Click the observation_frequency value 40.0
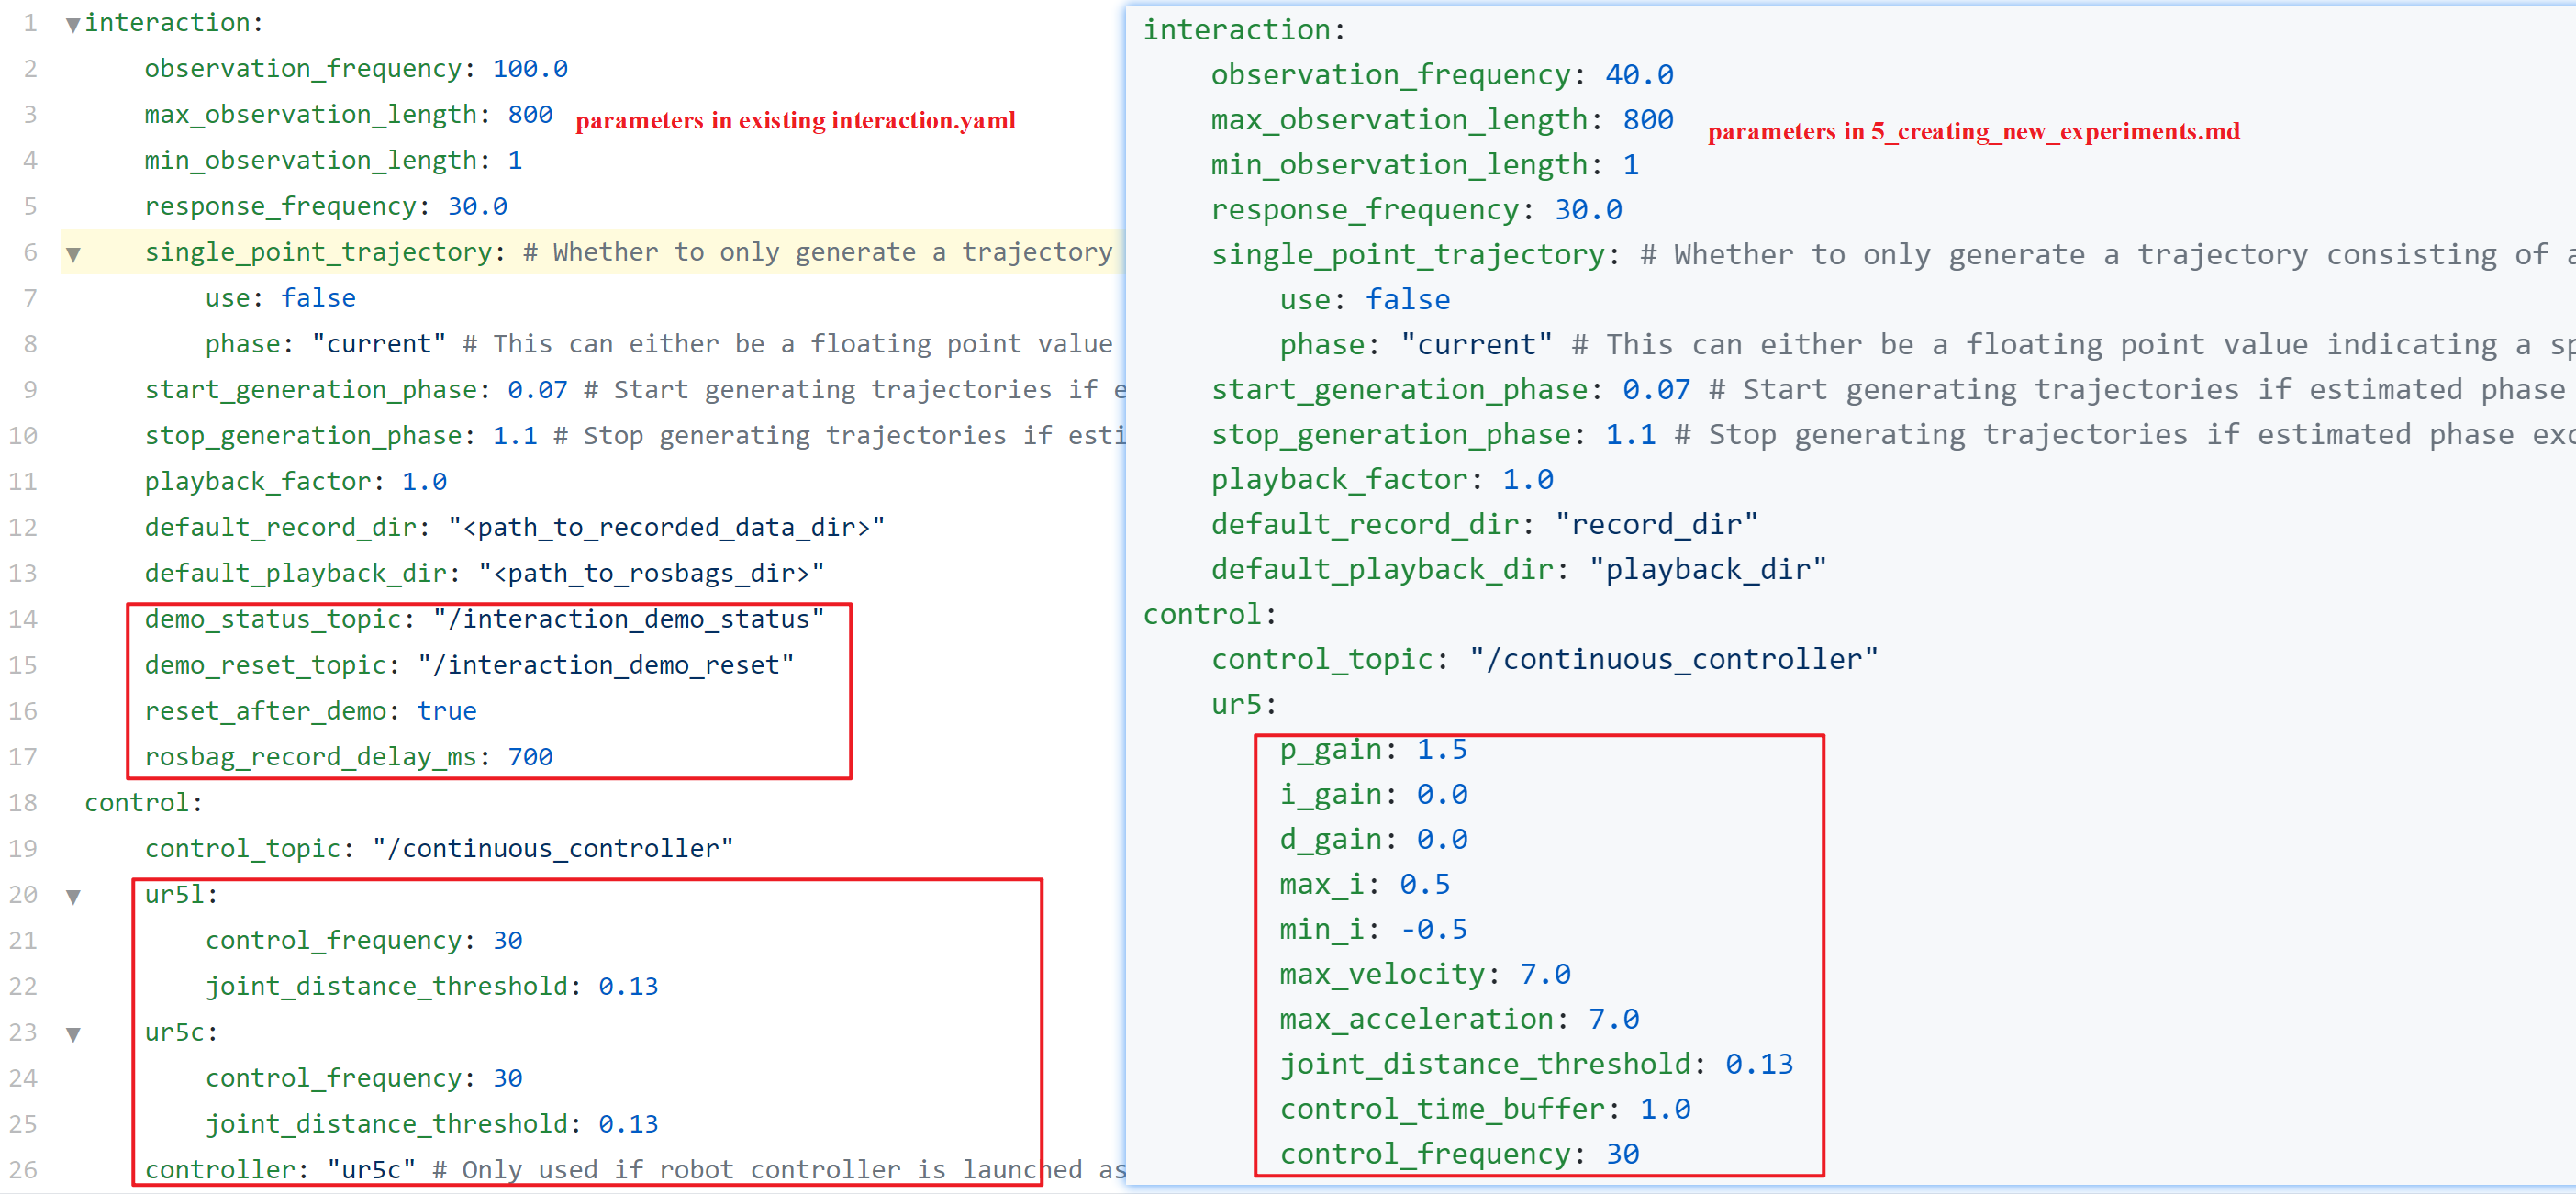This screenshot has width=2576, height=1194. coord(1638,74)
